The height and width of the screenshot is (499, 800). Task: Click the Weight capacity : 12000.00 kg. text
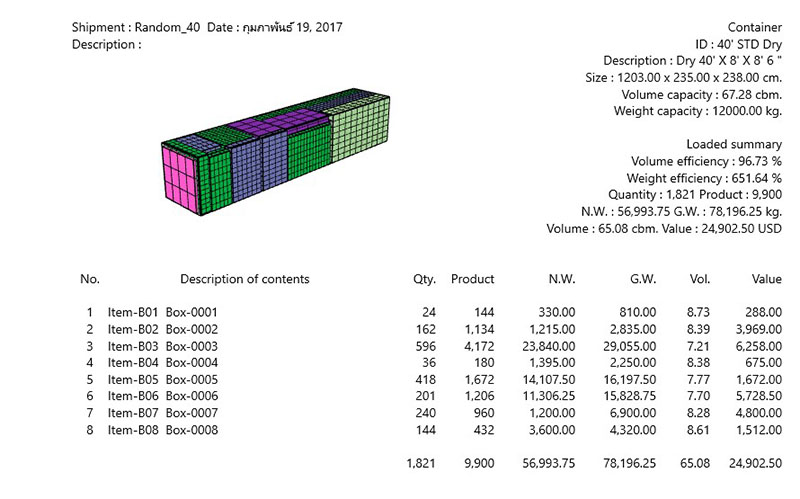point(697,111)
